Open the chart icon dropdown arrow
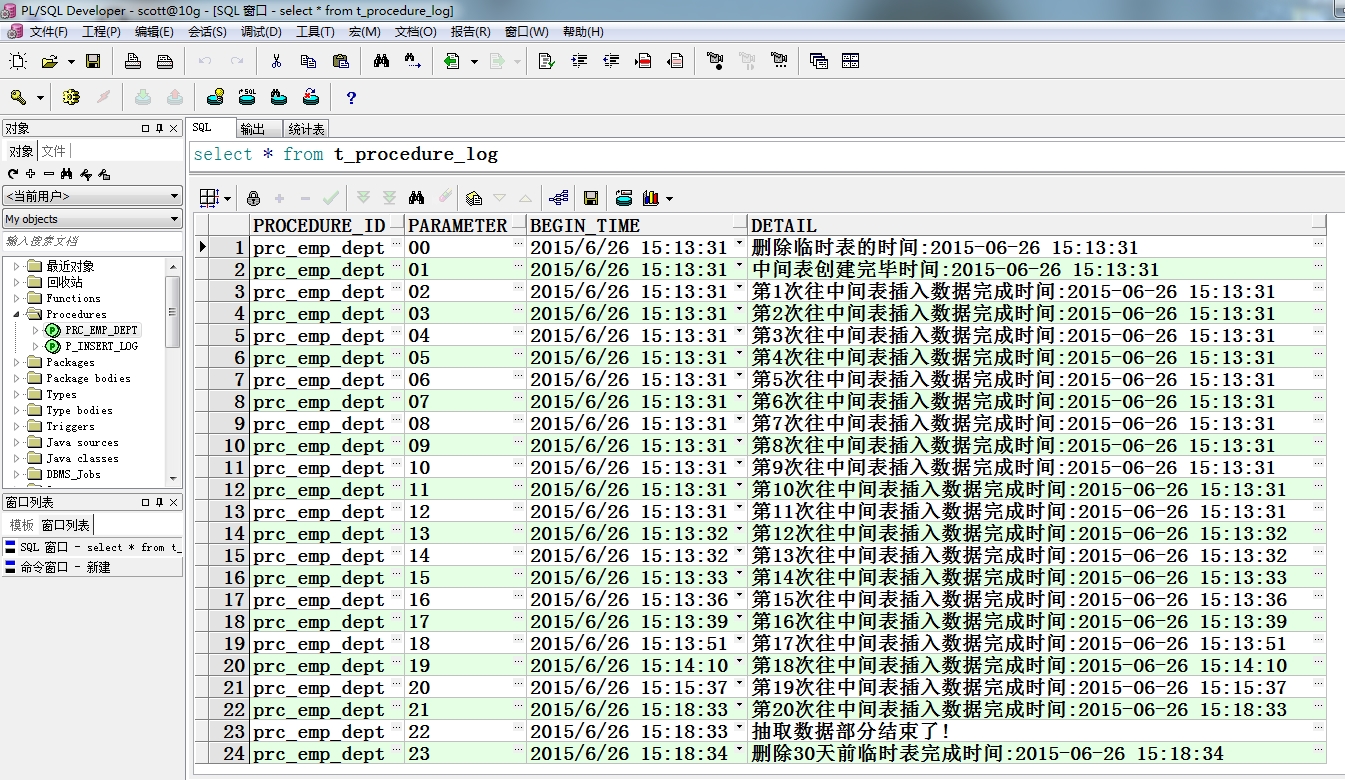 point(669,198)
